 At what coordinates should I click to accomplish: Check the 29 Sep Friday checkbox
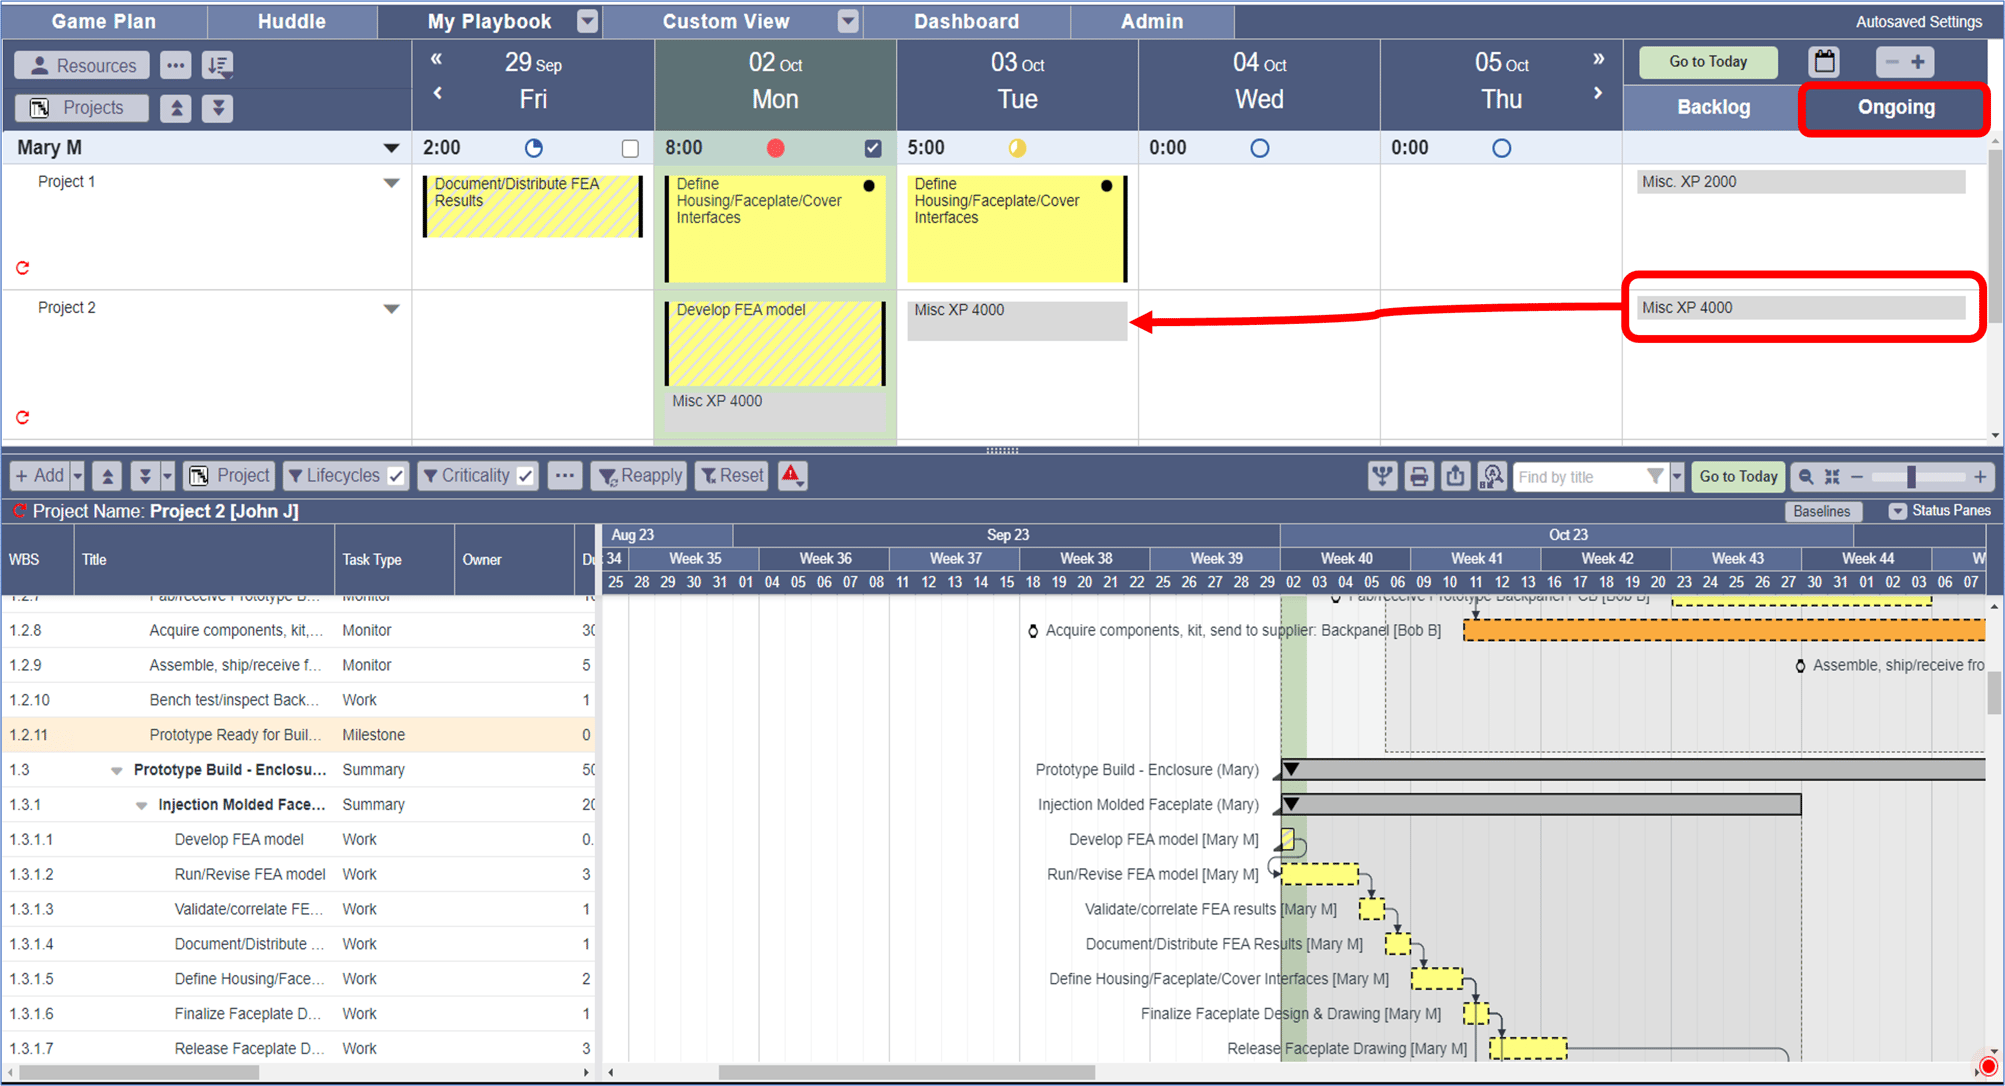tap(630, 148)
